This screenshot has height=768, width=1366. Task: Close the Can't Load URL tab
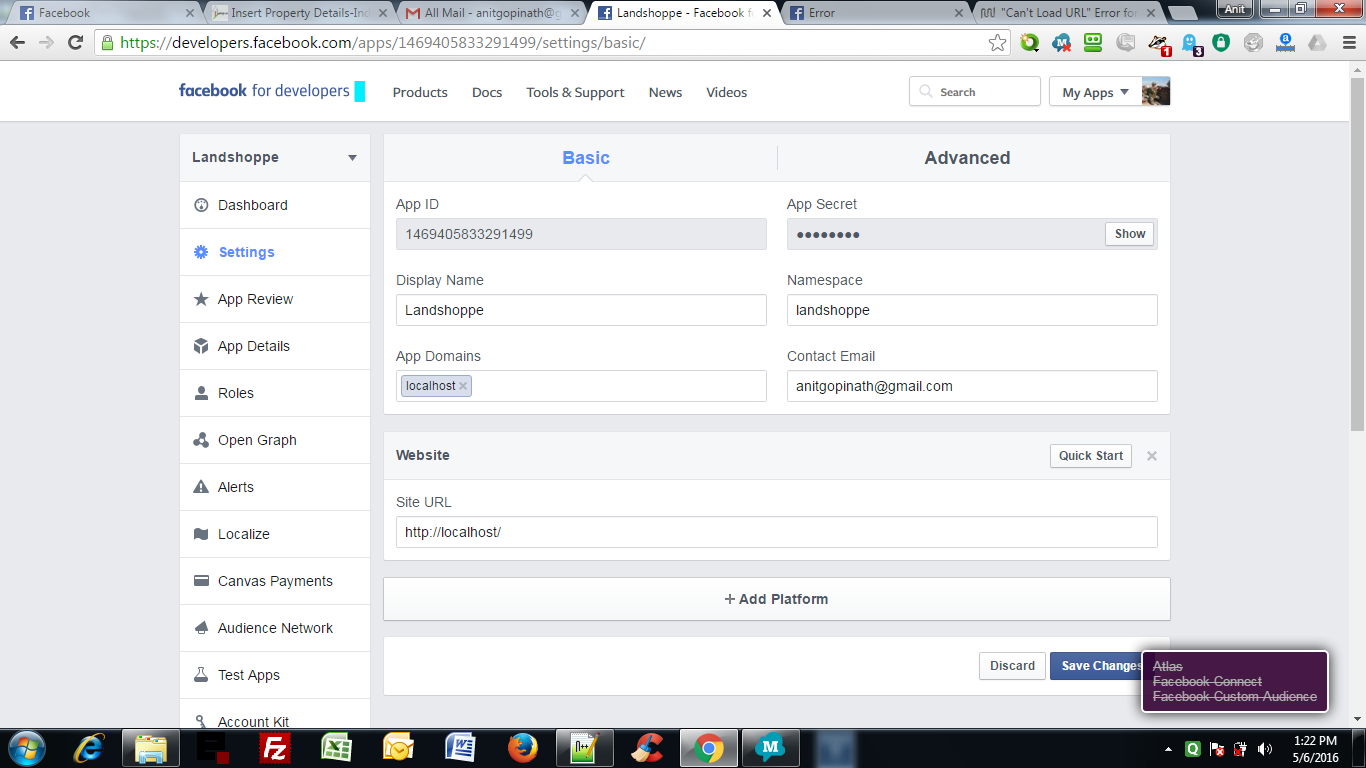point(1153,14)
